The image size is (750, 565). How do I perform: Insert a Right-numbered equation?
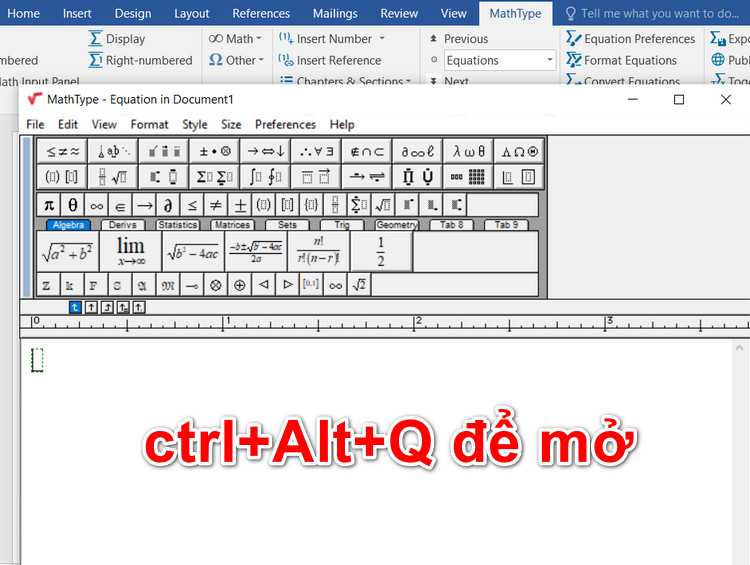(141, 60)
